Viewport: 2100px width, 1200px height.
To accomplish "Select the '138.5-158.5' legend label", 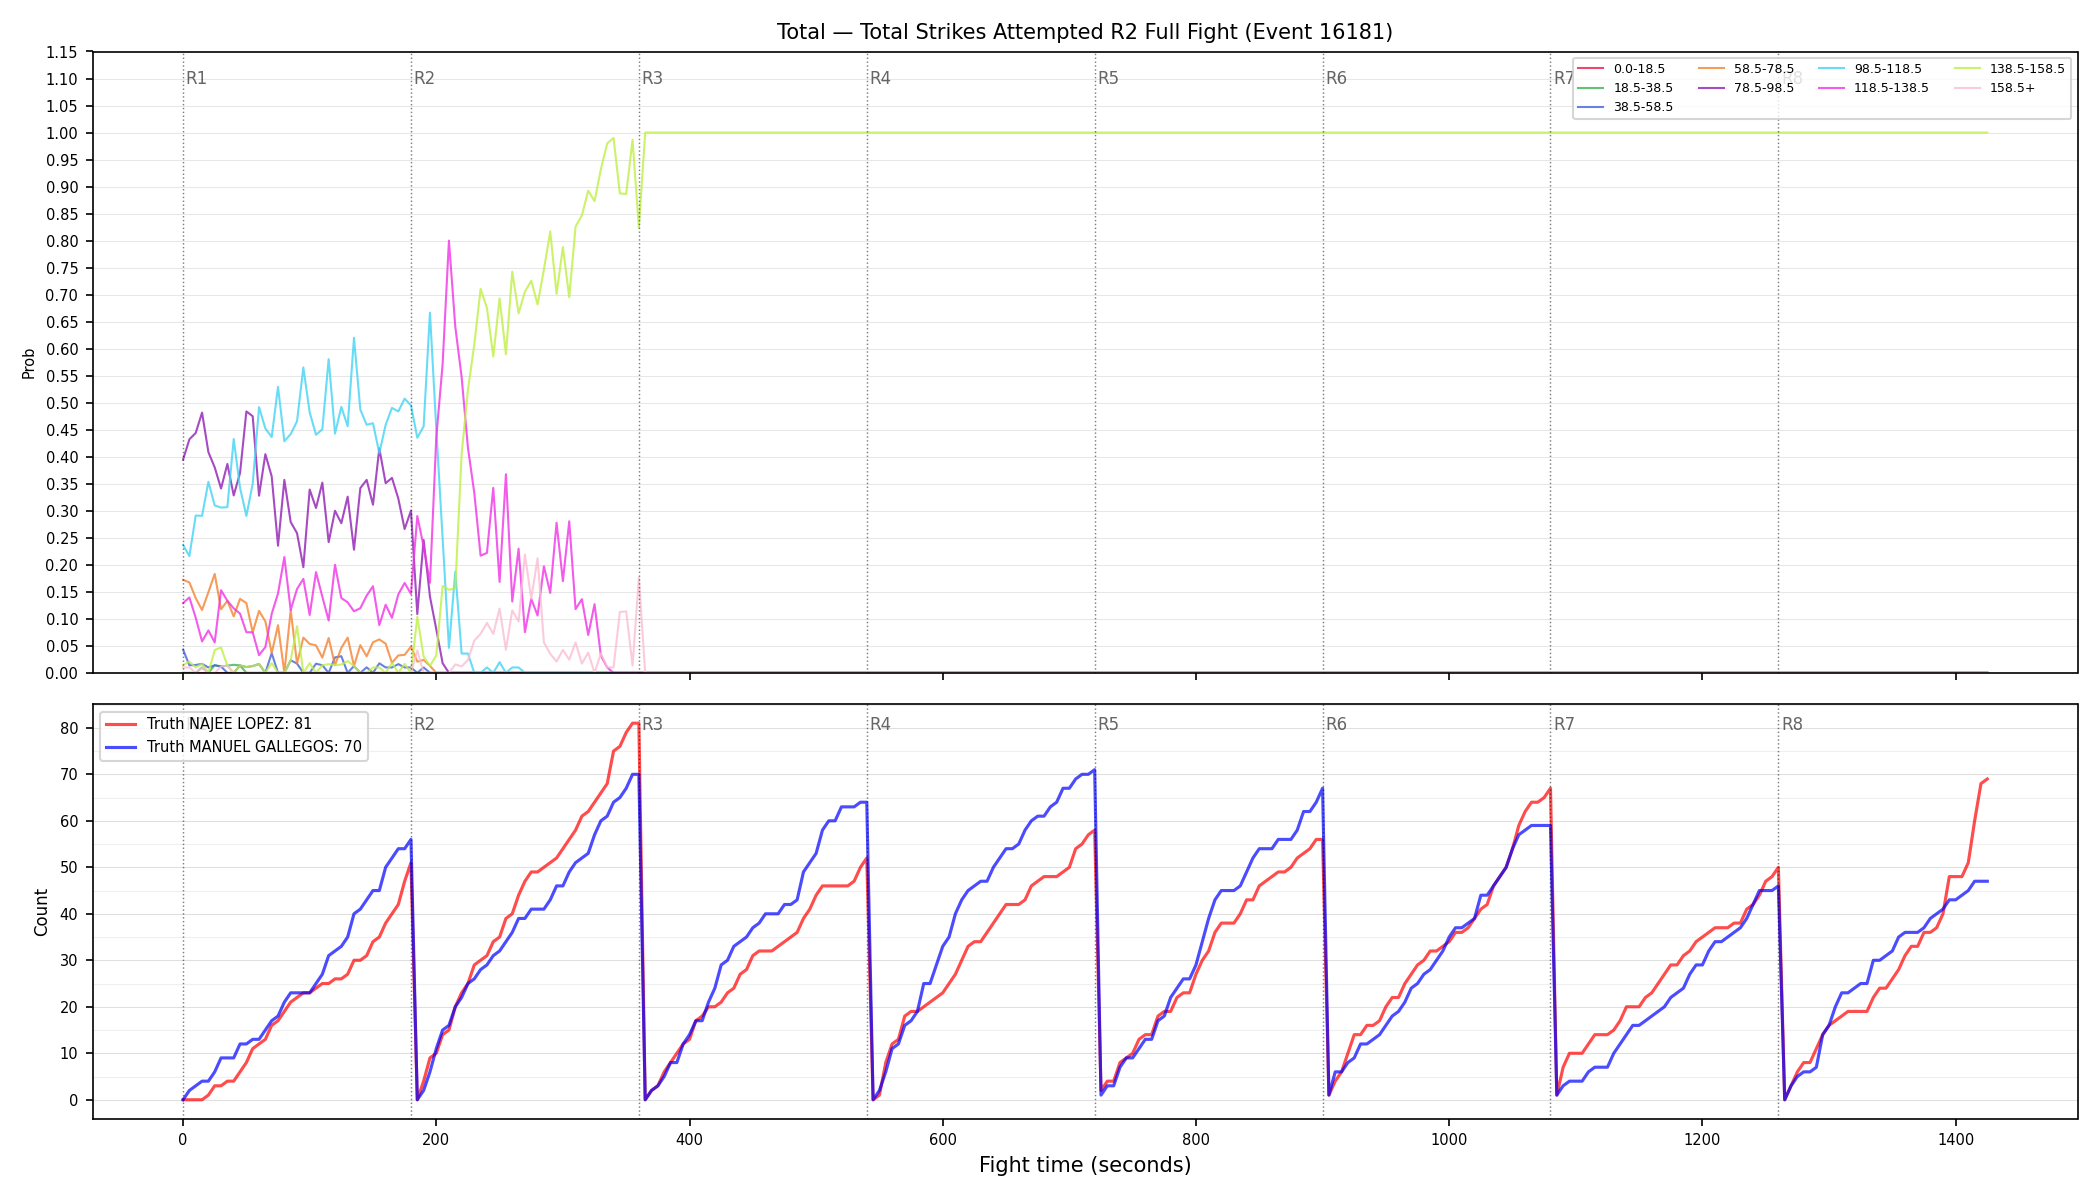I will [2027, 69].
